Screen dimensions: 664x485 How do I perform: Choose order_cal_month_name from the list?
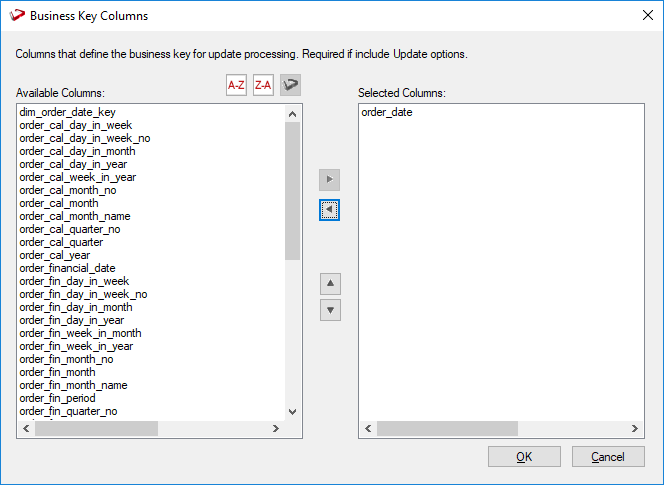click(x=75, y=216)
